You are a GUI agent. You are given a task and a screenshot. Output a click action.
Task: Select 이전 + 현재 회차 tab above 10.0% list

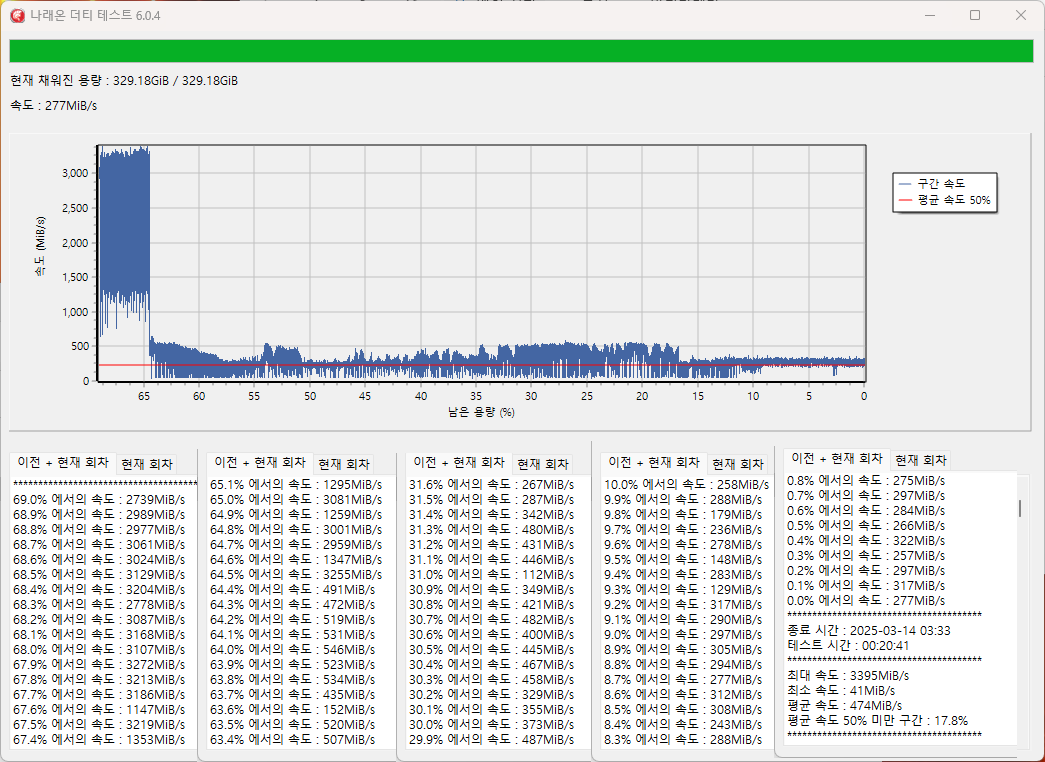point(653,462)
